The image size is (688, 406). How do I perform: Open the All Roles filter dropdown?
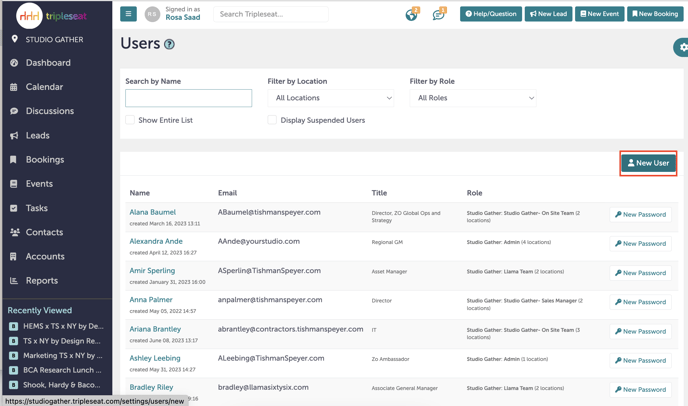[473, 98]
